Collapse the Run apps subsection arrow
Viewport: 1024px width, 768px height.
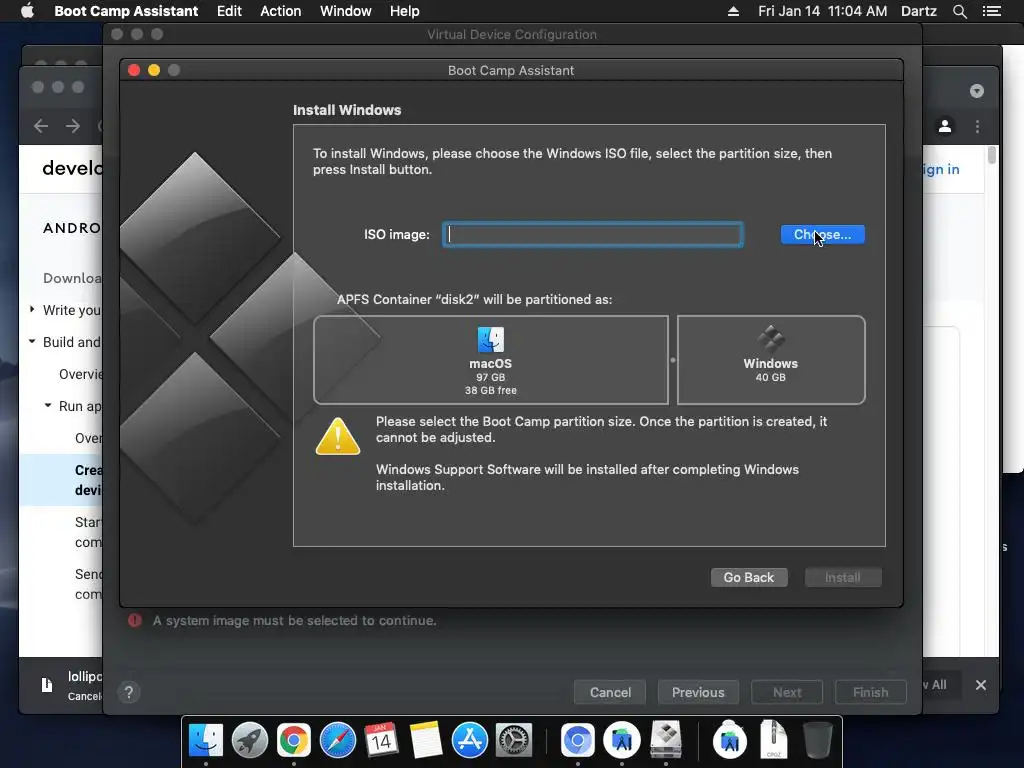[x=48, y=405]
